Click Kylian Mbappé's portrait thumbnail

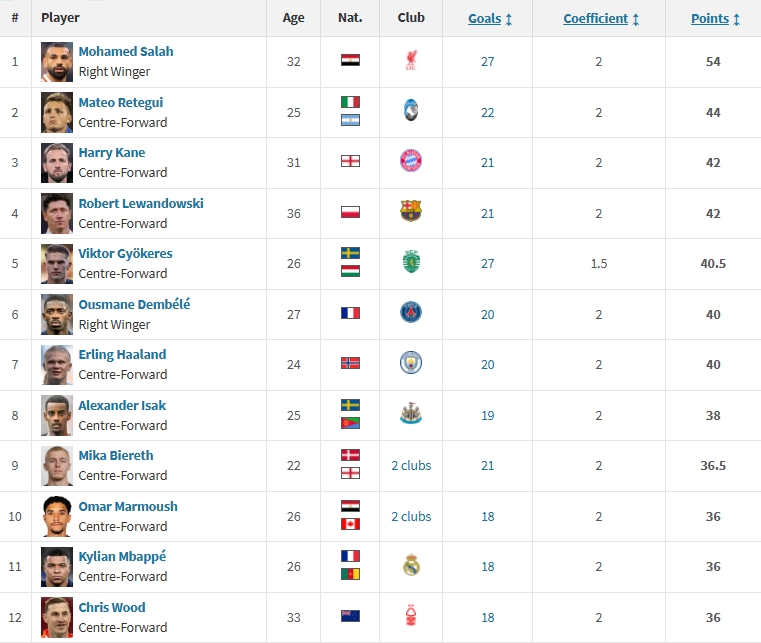pyautogui.click(x=57, y=566)
